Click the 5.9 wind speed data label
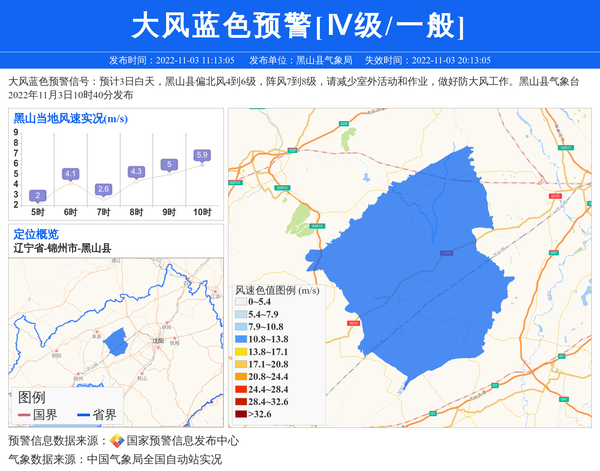This screenshot has width=600, height=471. (202, 155)
